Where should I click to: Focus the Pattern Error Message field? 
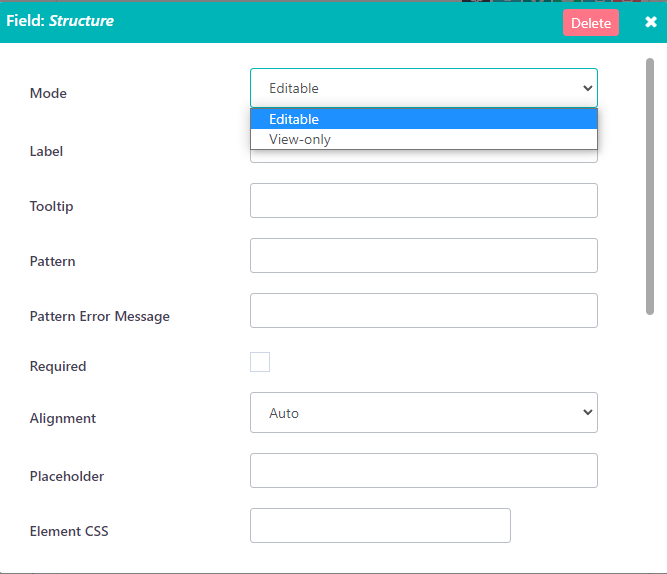pyautogui.click(x=424, y=310)
